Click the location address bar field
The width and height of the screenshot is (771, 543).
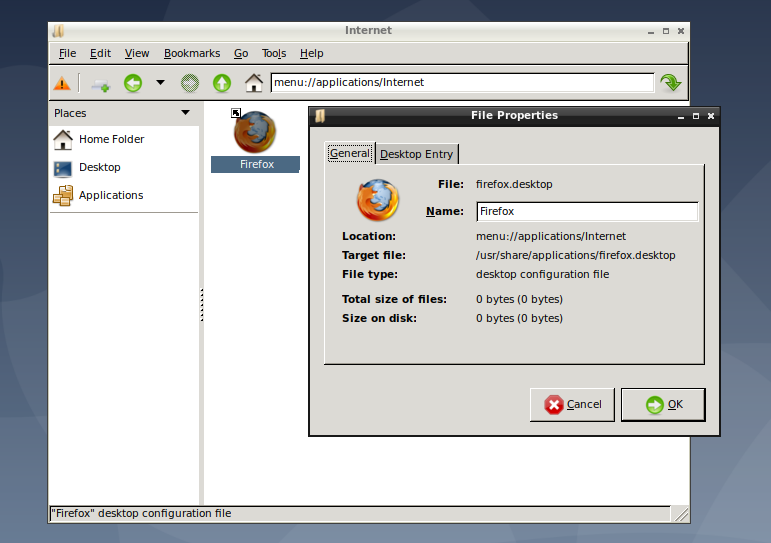(x=461, y=83)
